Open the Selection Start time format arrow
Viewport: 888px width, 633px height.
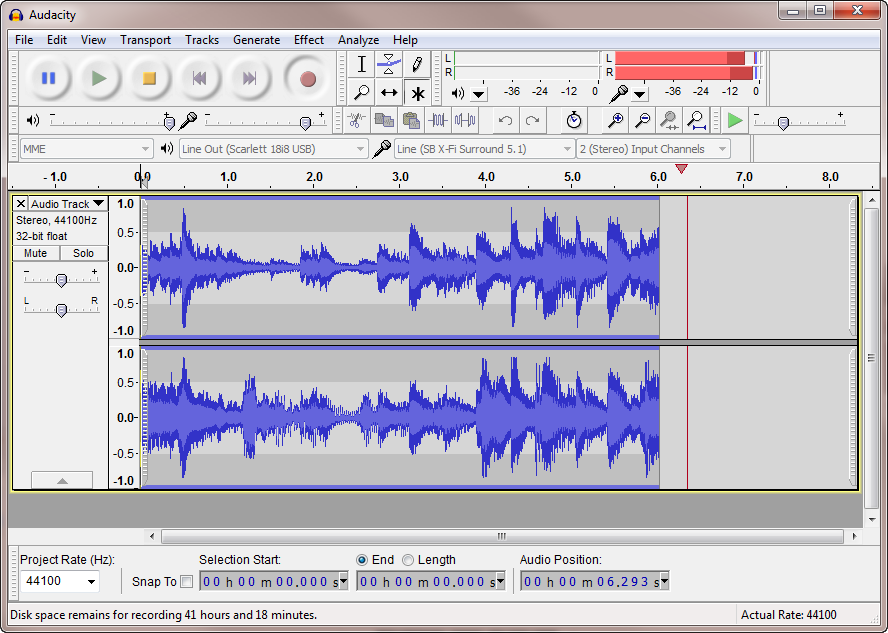(343, 581)
